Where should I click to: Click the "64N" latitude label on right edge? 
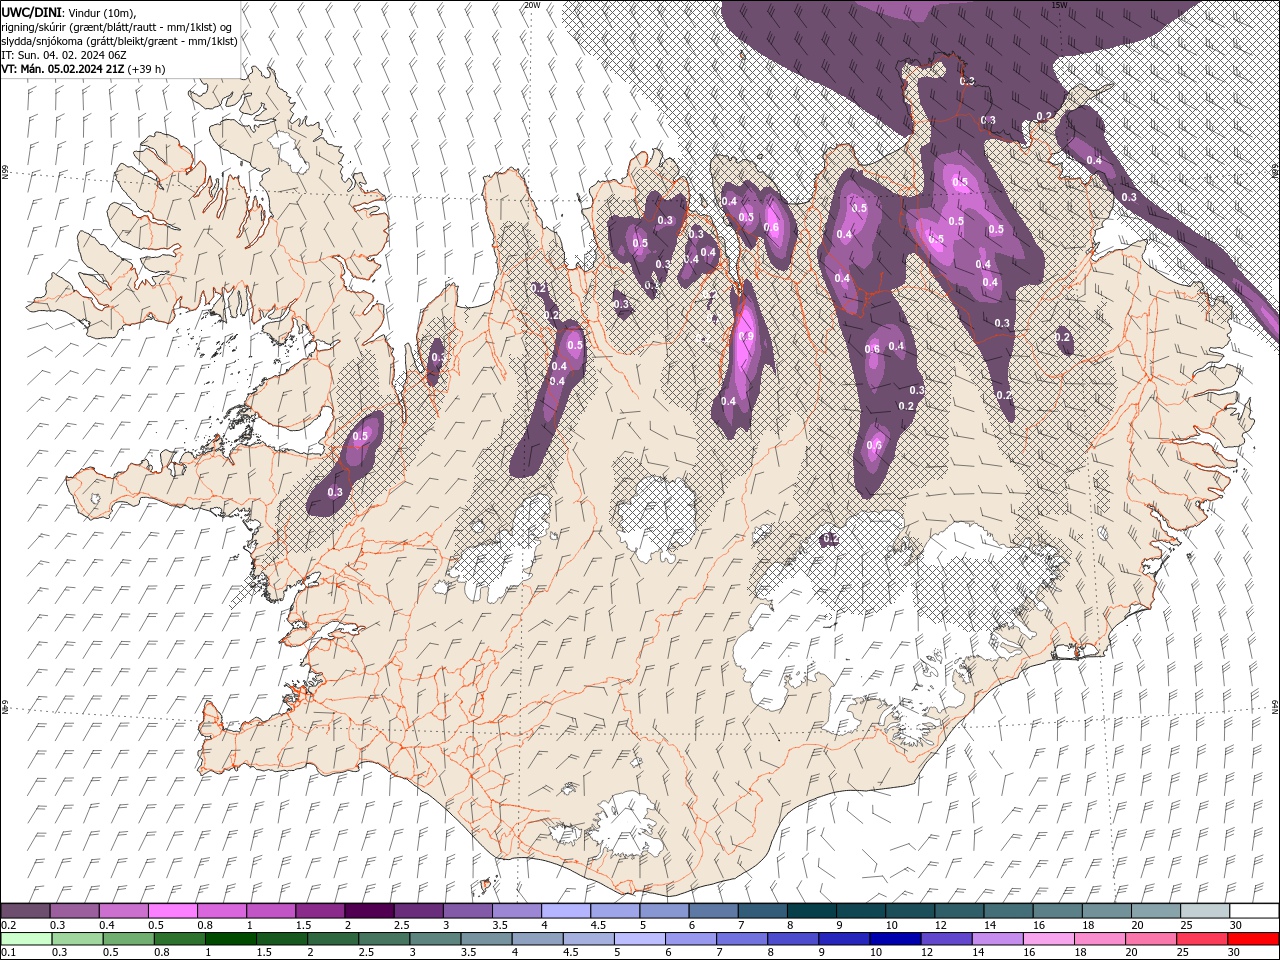[x=1275, y=707]
